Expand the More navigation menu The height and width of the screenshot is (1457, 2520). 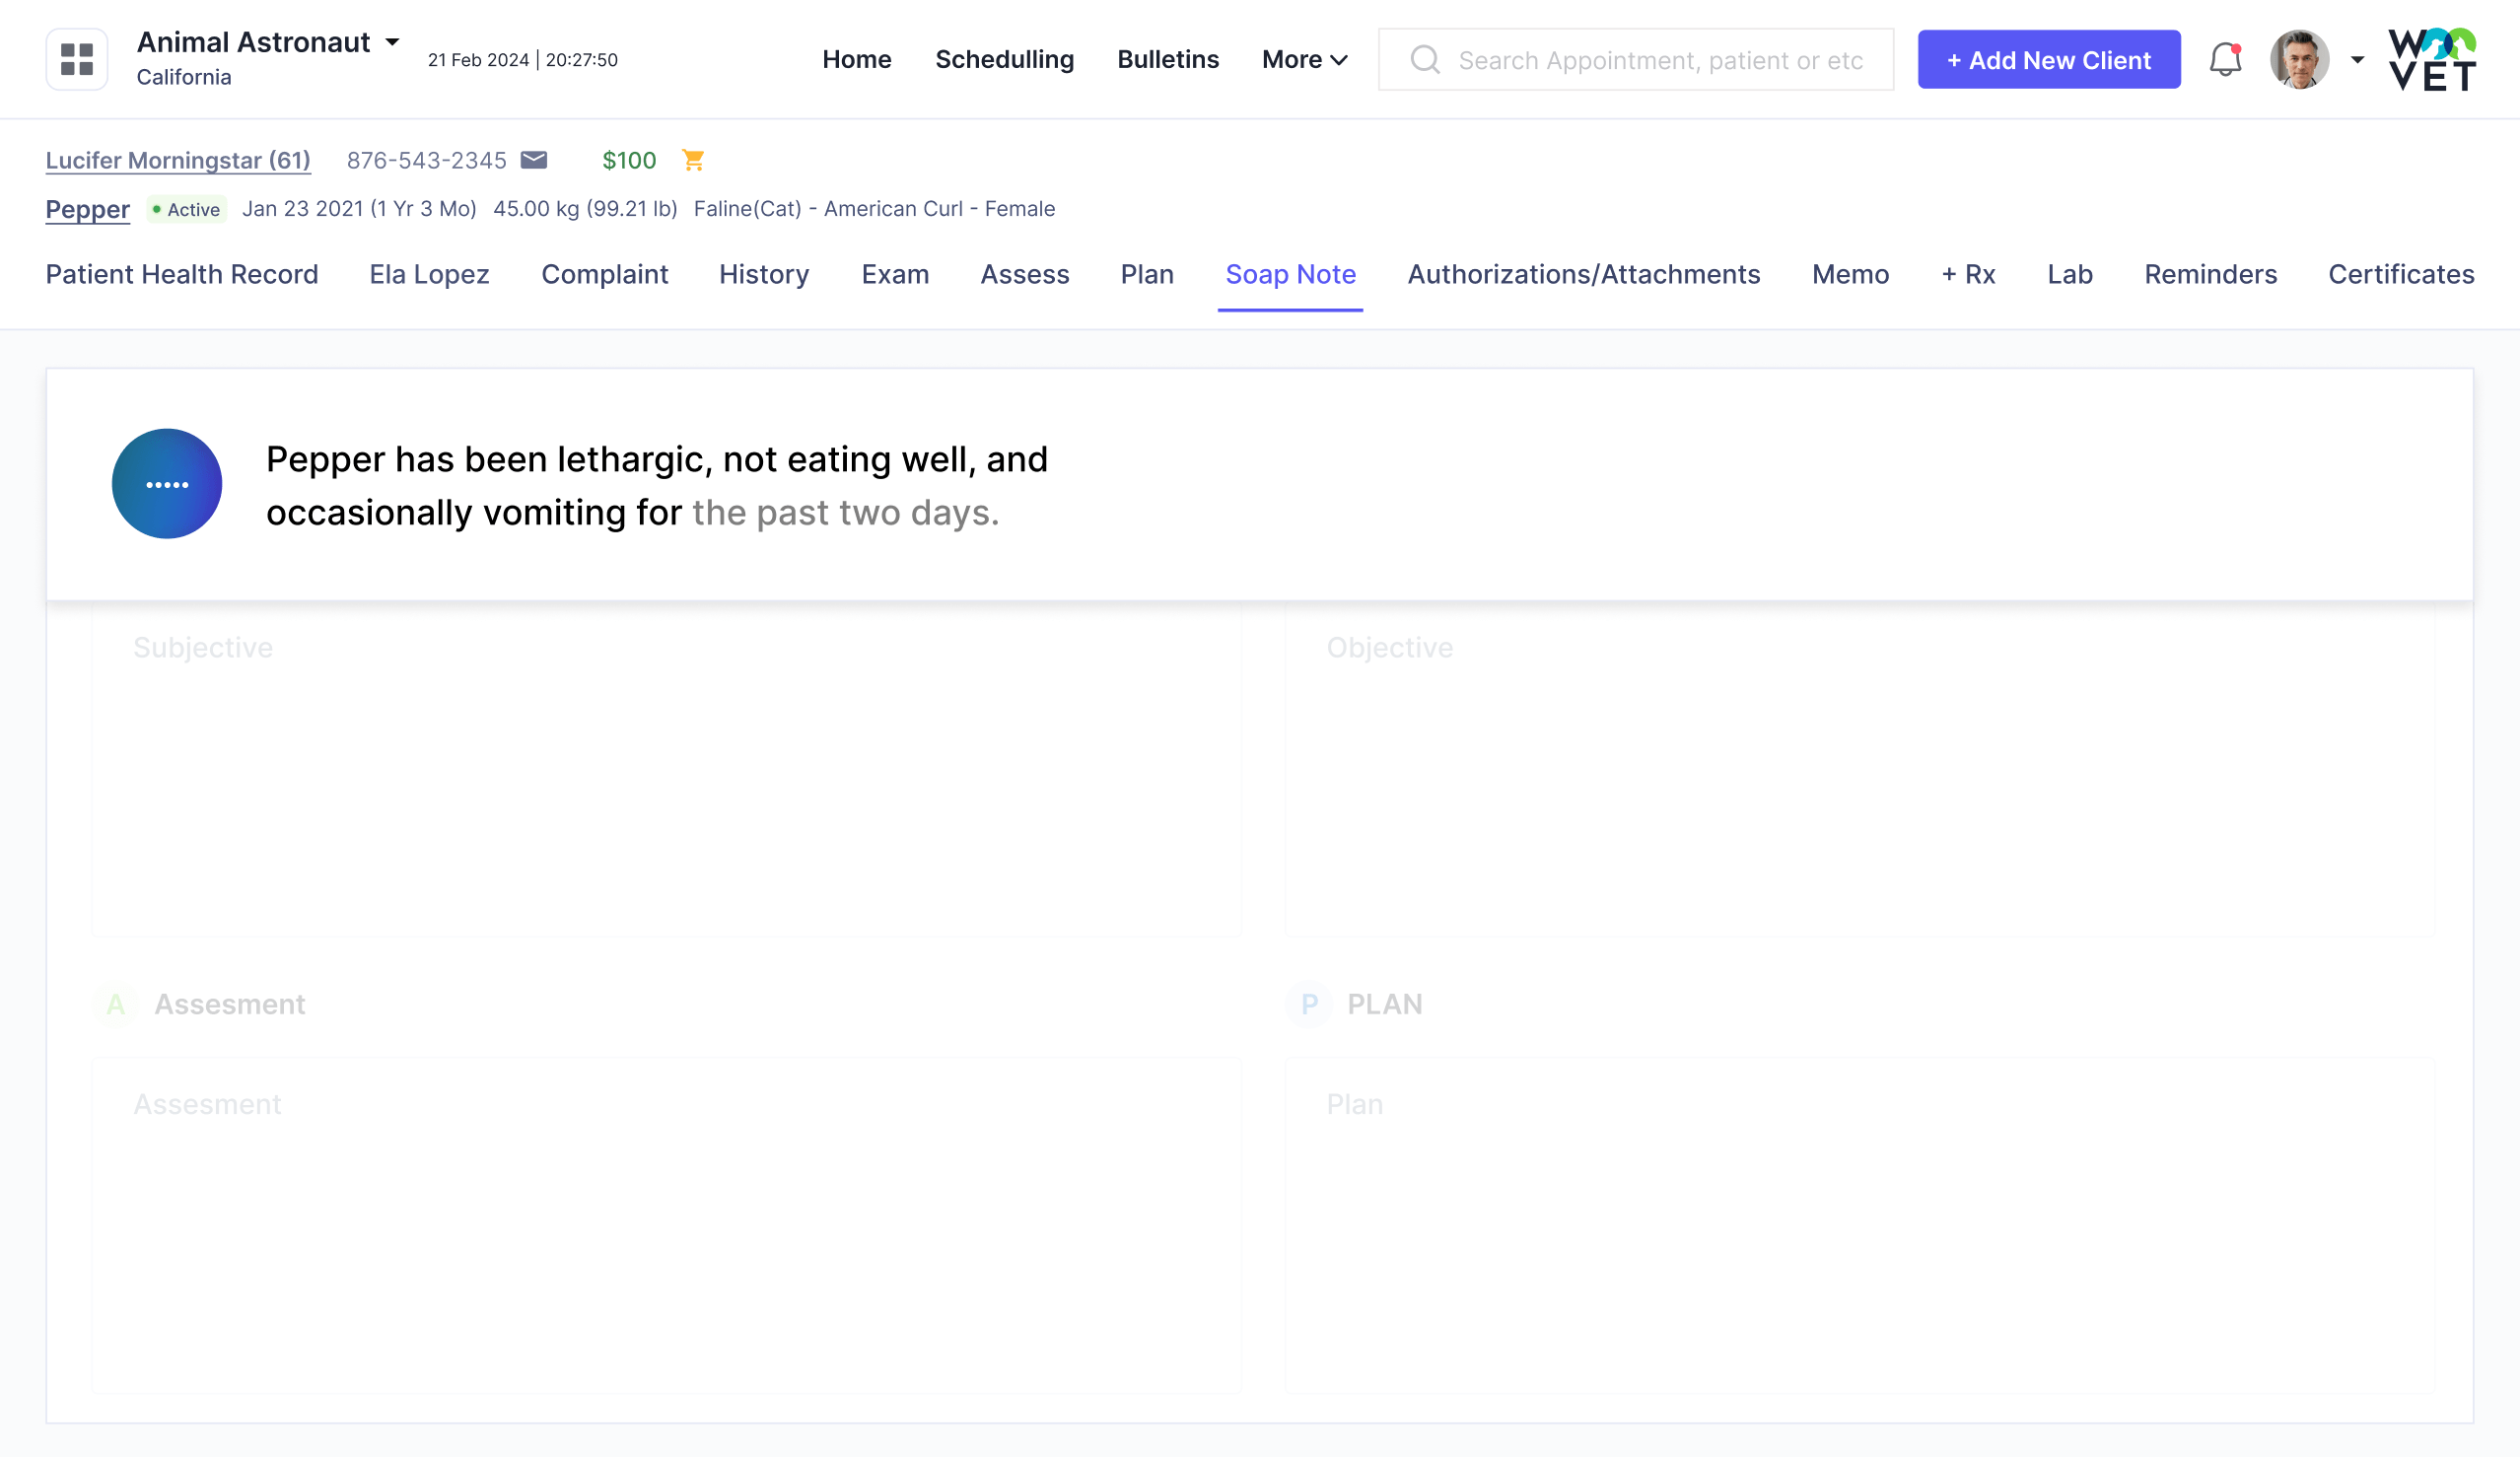click(1304, 60)
